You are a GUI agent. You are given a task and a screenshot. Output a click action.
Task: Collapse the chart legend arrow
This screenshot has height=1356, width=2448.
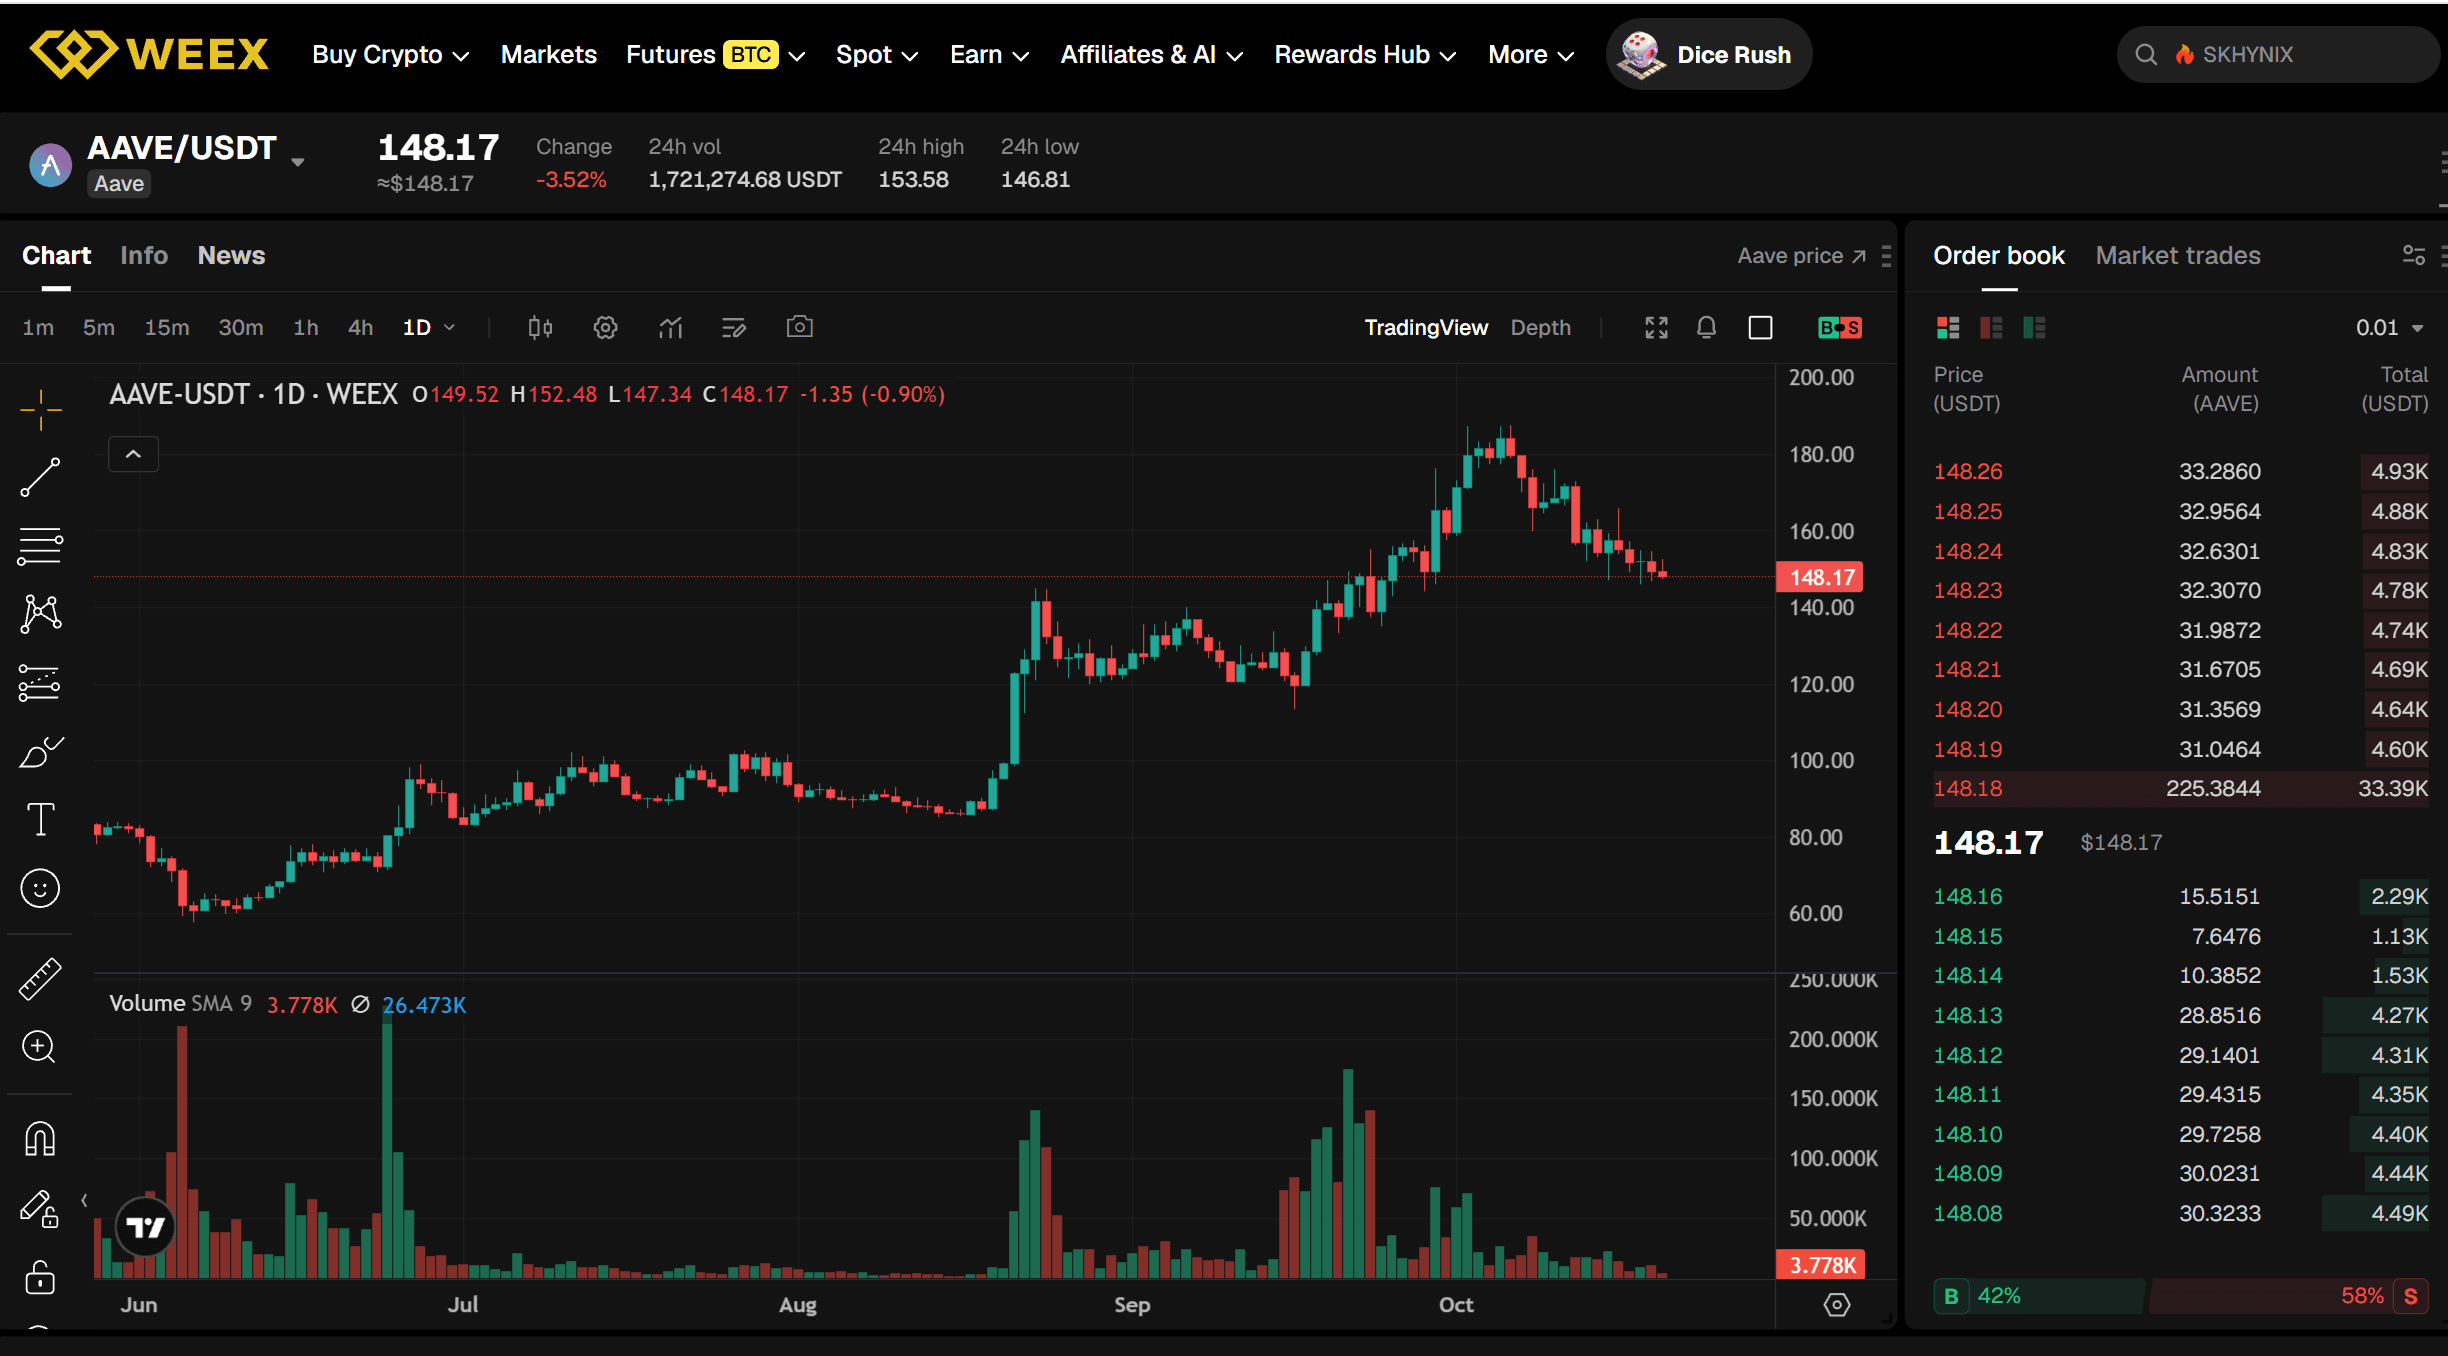point(133,454)
